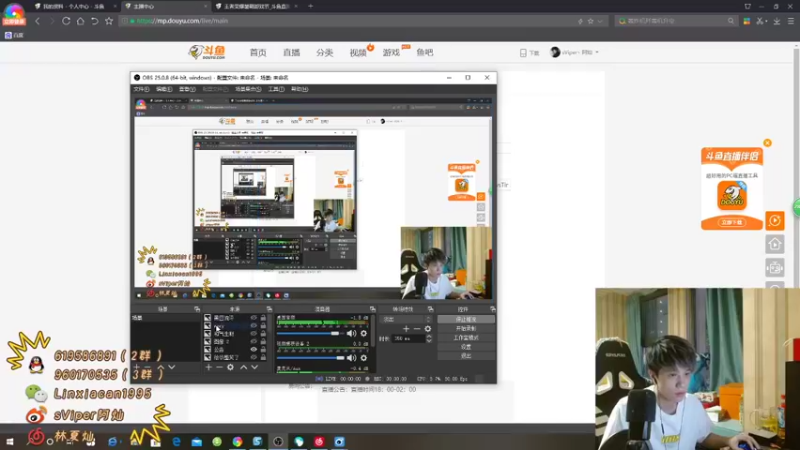Open the 场景集合 menu in OBS
The image size is (800, 450).
[248, 89]
